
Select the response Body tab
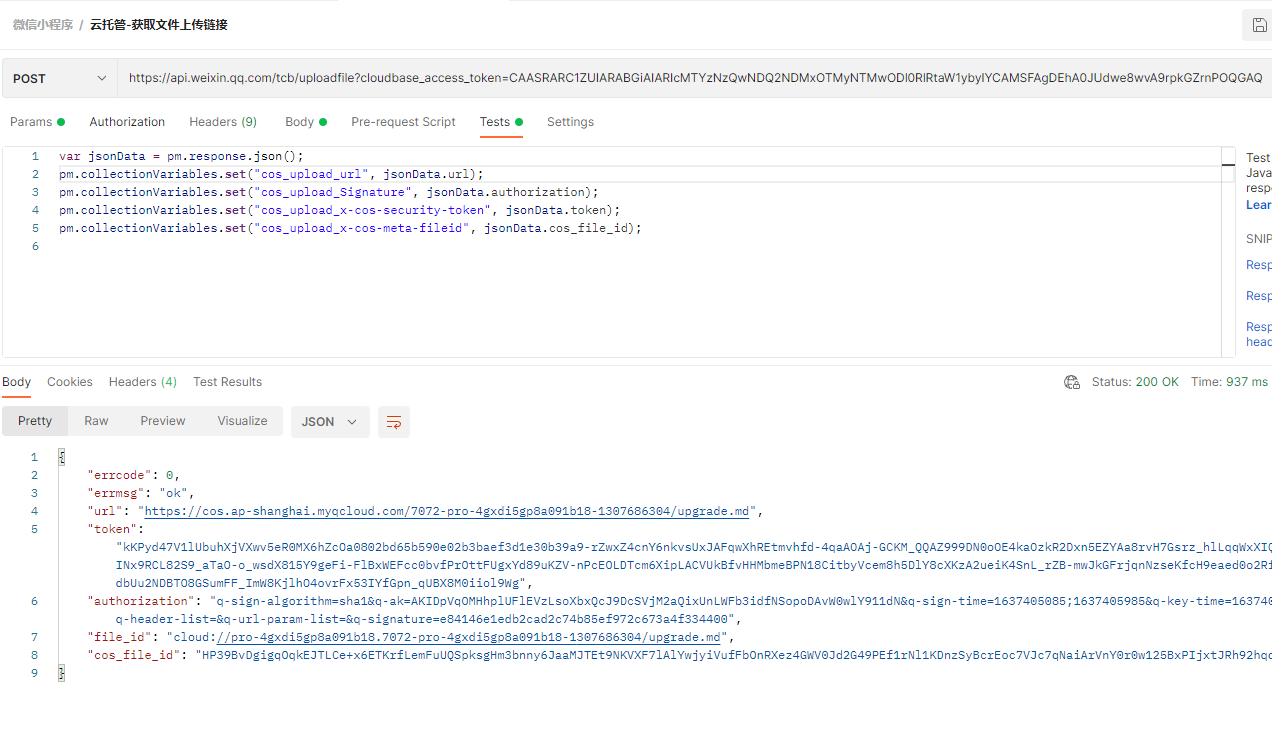pyautogui.click(x=17, y=382)
